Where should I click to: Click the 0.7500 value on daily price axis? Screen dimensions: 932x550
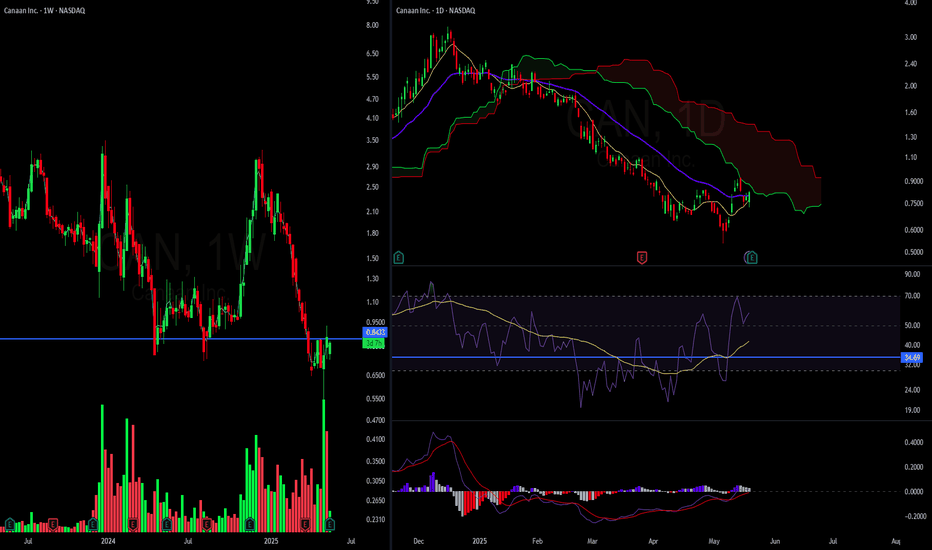pyautogui.click(x=914, y=203)
